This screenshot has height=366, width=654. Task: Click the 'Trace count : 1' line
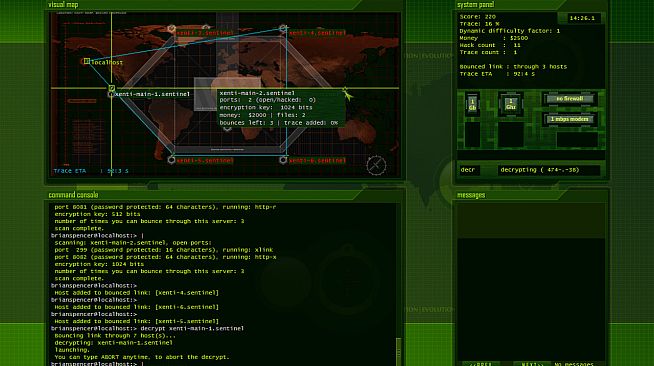[x=488, y=52]
